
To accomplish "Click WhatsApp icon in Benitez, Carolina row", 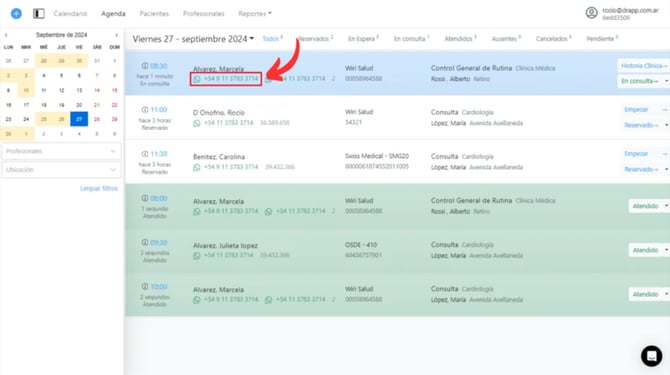I will [x=197, y=167].
